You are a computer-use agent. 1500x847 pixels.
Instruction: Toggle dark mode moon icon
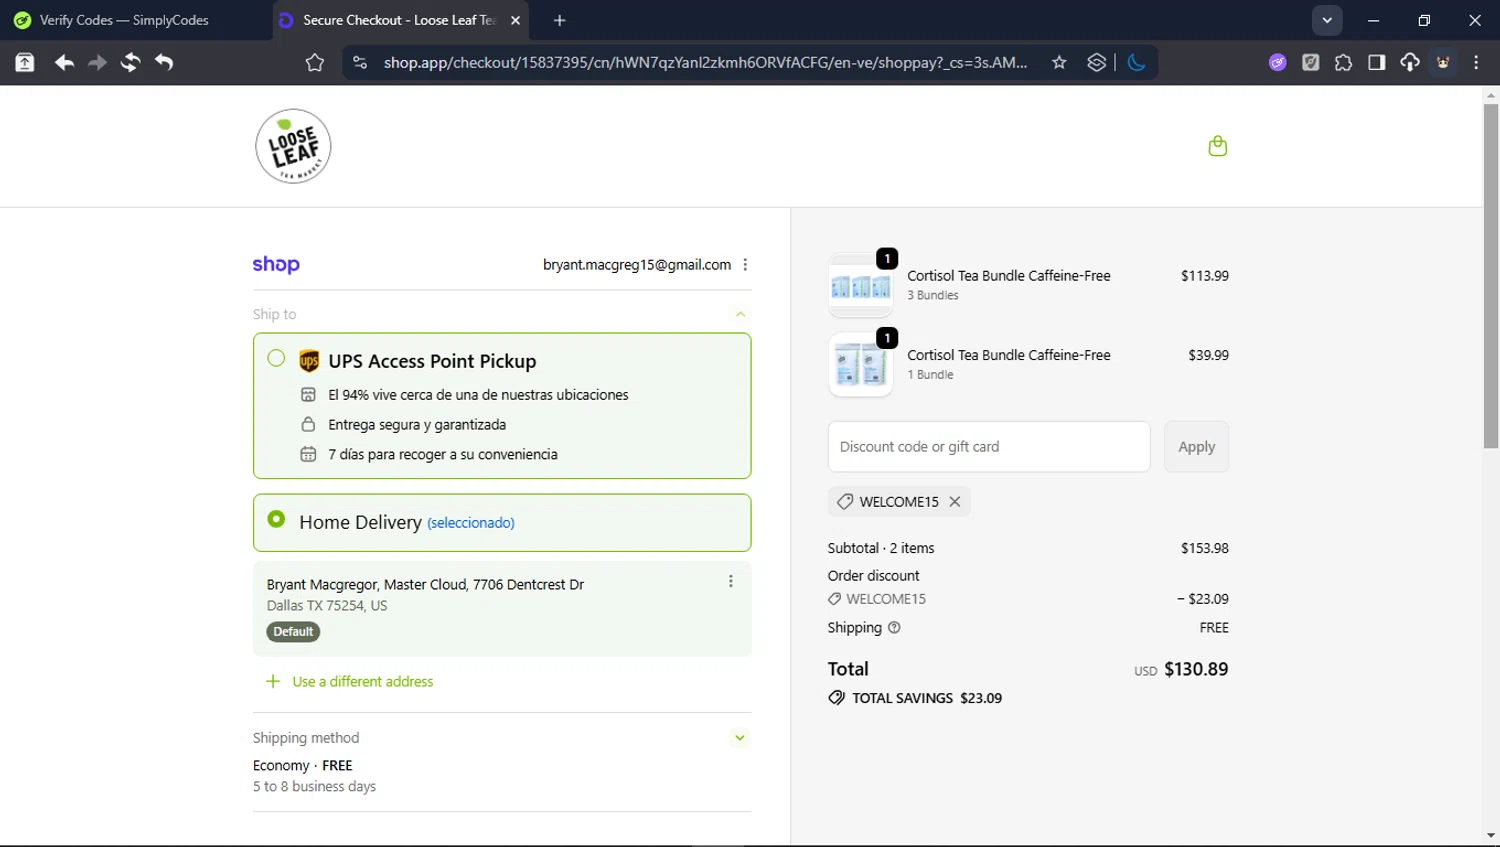tap(1136, 62)
